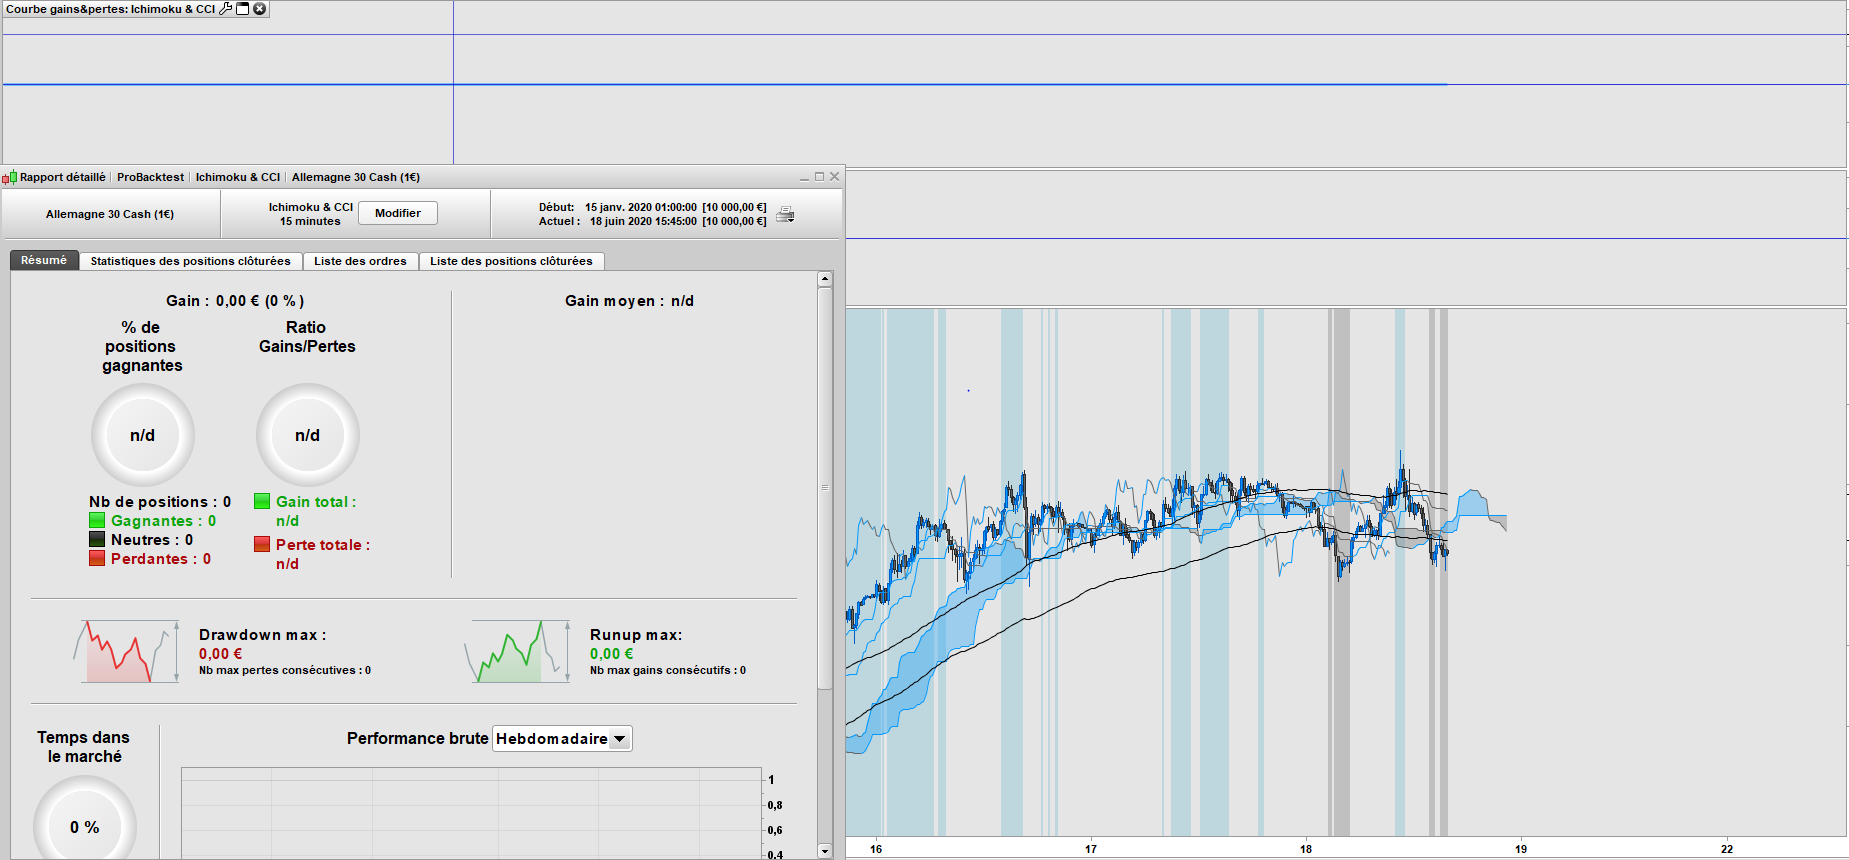This screenshot has width=1849, height=860.
Task: Open Statistiques des positions clôturées tab
Action: 190,261
